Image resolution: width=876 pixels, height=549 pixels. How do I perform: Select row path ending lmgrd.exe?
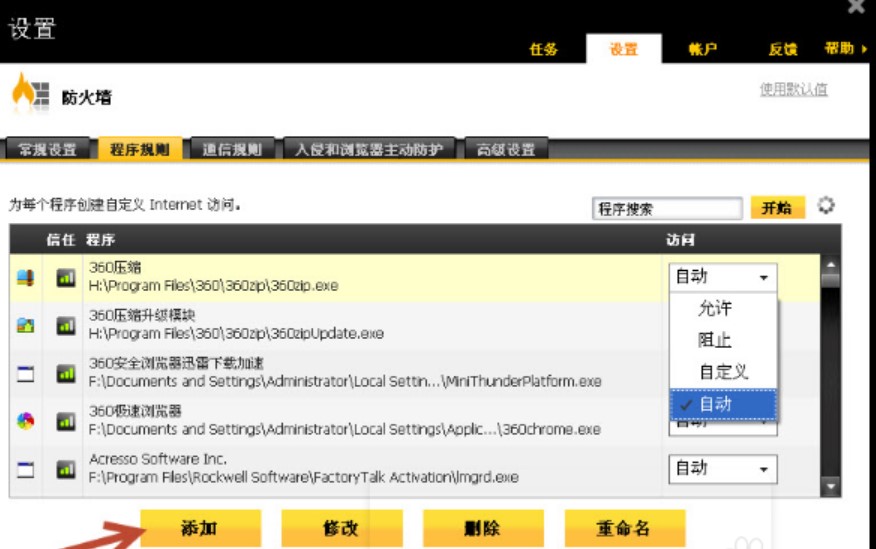point(303,478)
